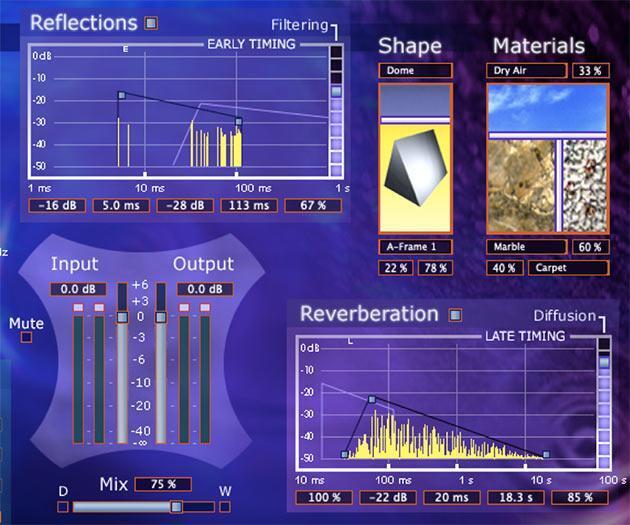630x525 pixels.
Task: Open the Carpet material selector
Action: pos(569,268)
